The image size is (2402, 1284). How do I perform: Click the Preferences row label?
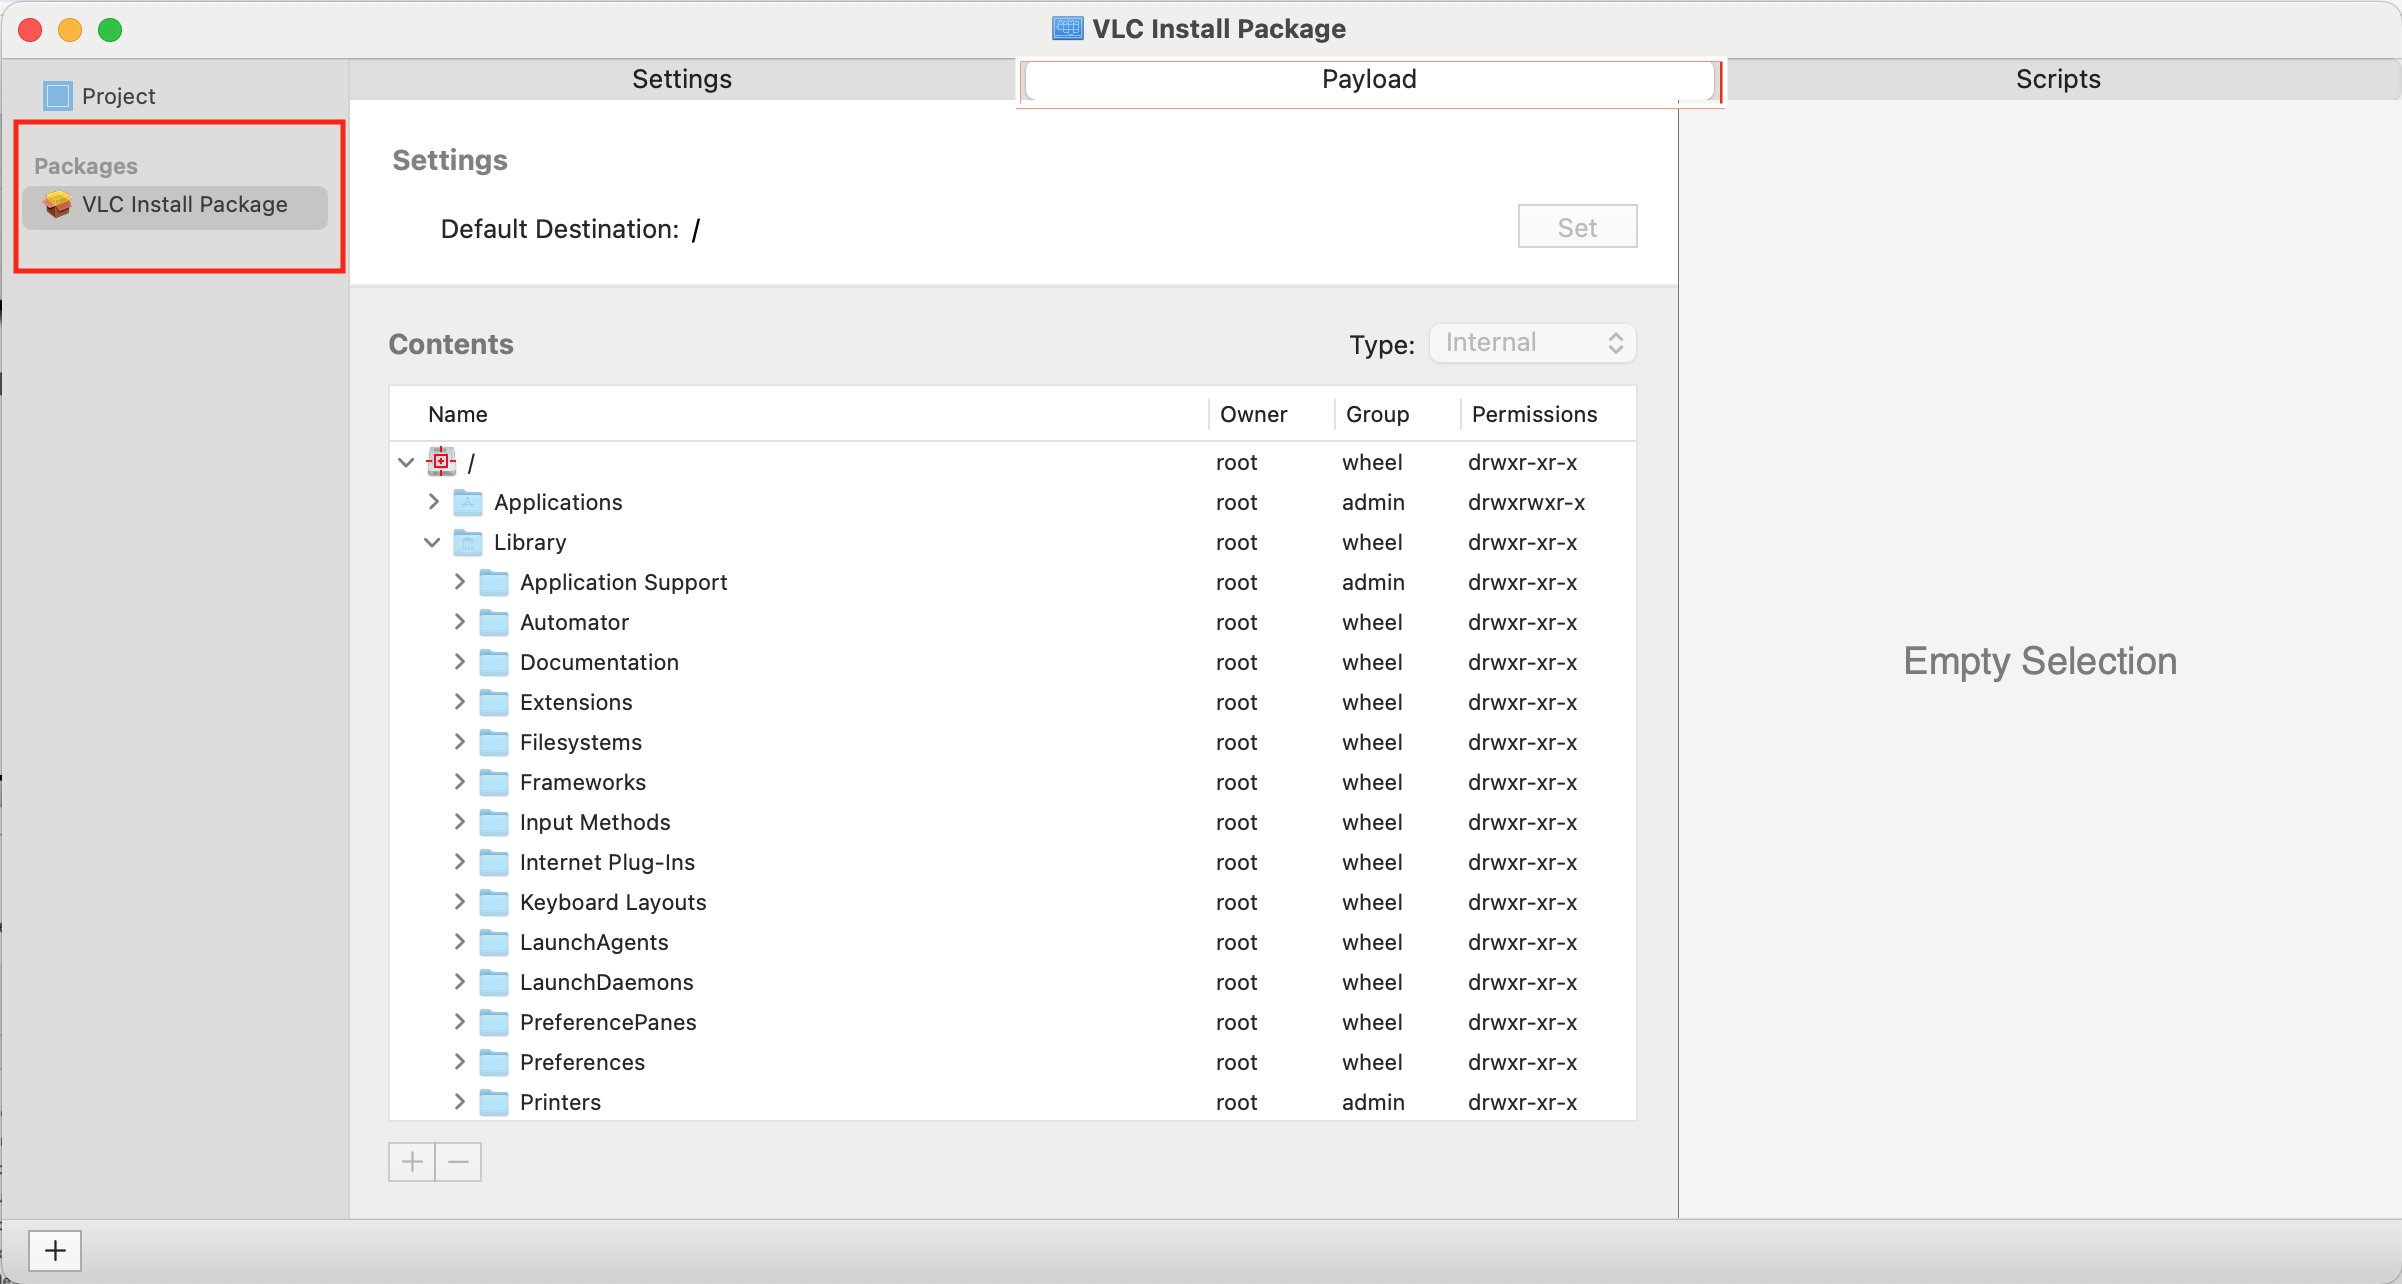click(x=582, y=1062)
